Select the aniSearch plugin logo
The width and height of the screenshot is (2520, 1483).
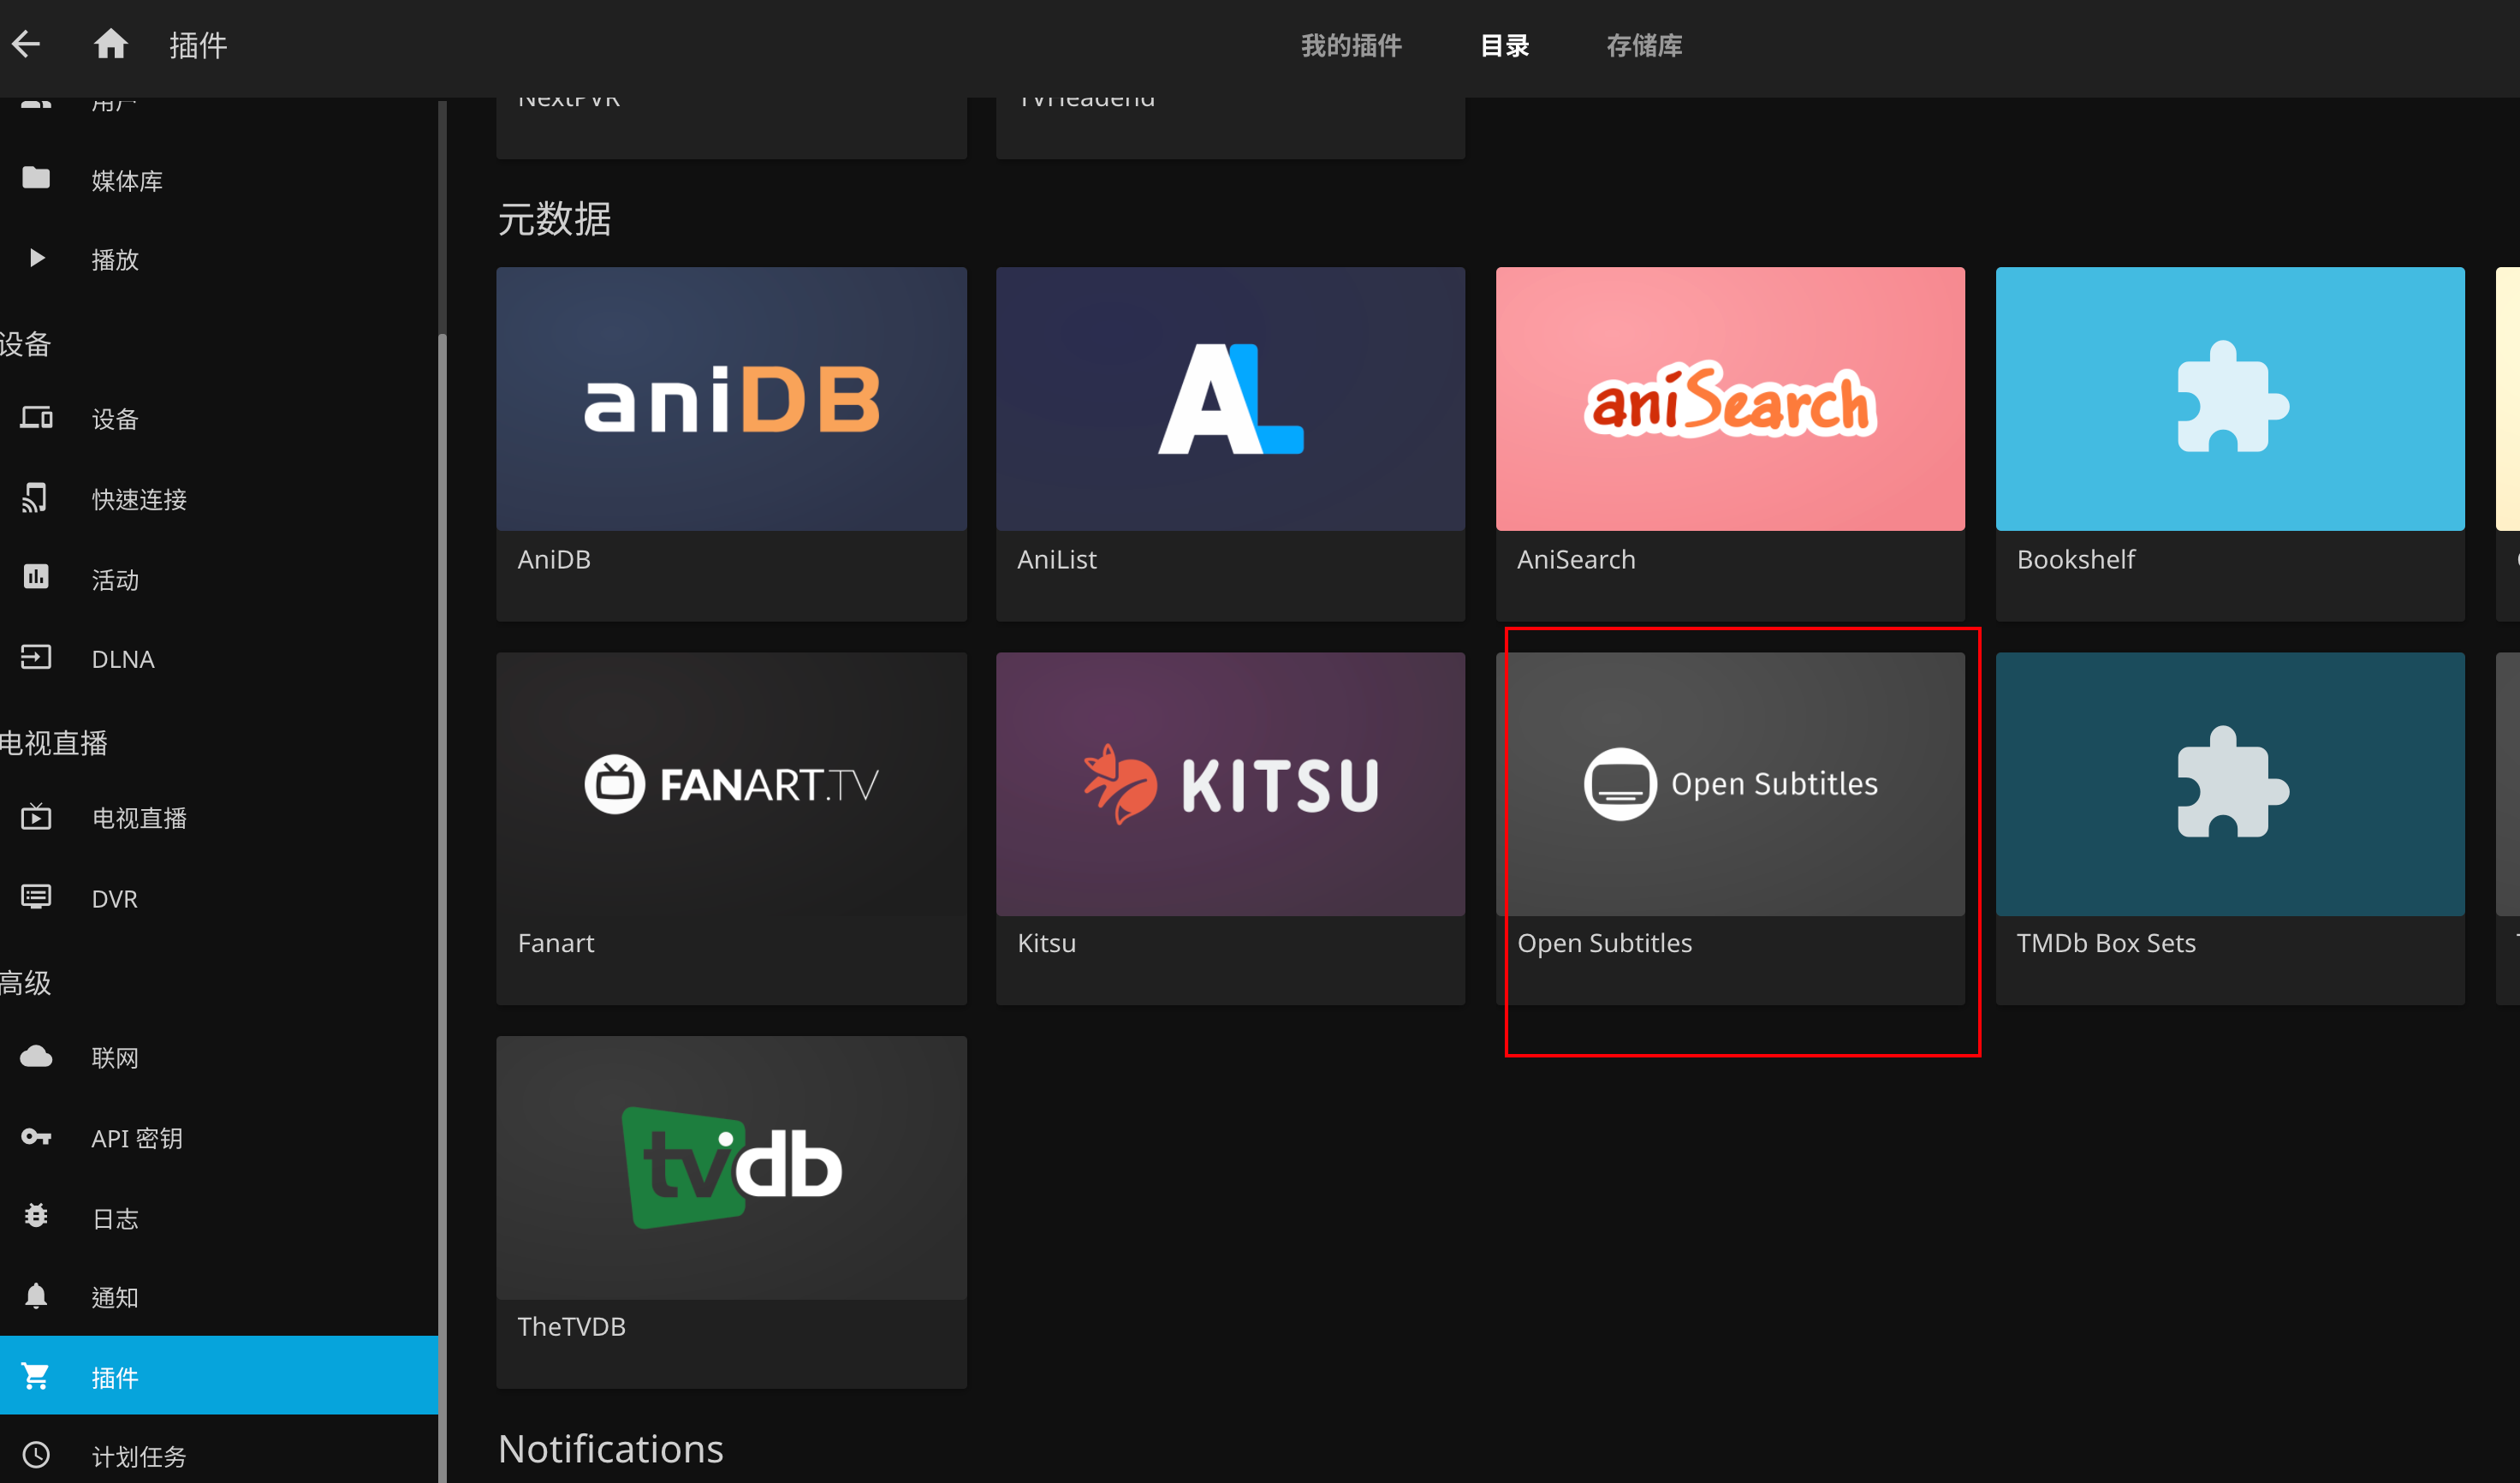pyautogui.click(x=1730, y=398)
